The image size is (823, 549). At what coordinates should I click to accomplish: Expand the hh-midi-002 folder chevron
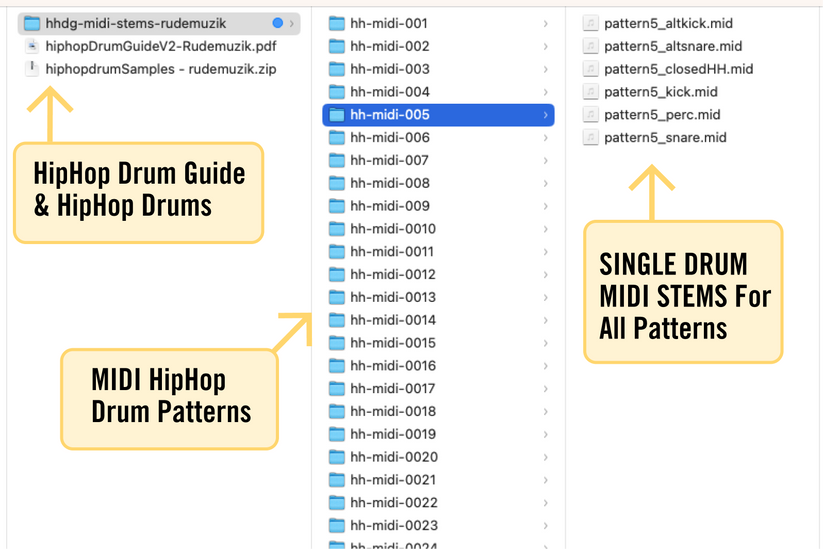pos(545,46)
